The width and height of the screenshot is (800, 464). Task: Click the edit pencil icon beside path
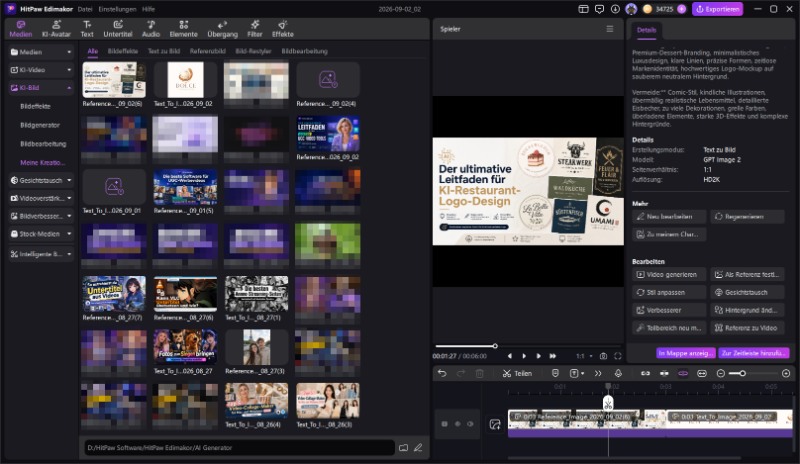click(x=418, y=448)
